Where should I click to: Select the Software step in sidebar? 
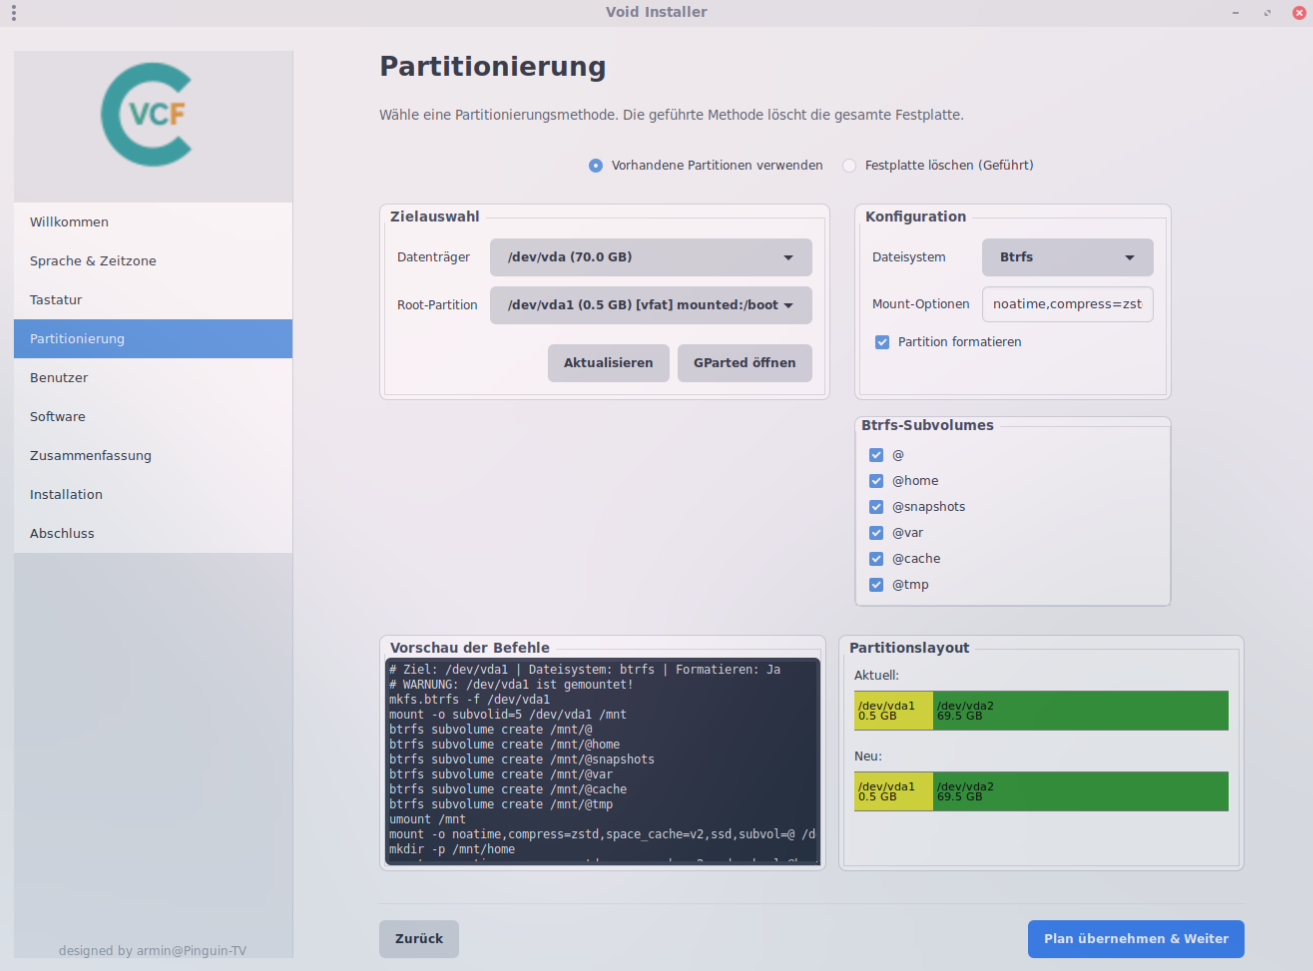(x=58, y=417)
